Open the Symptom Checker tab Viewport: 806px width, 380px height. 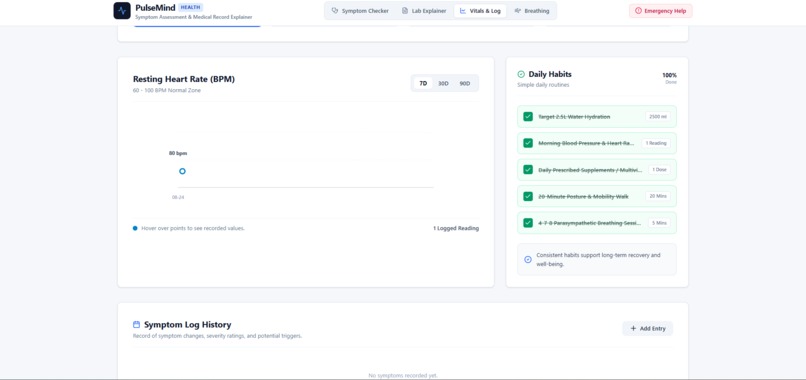click(x=360, y=11)
